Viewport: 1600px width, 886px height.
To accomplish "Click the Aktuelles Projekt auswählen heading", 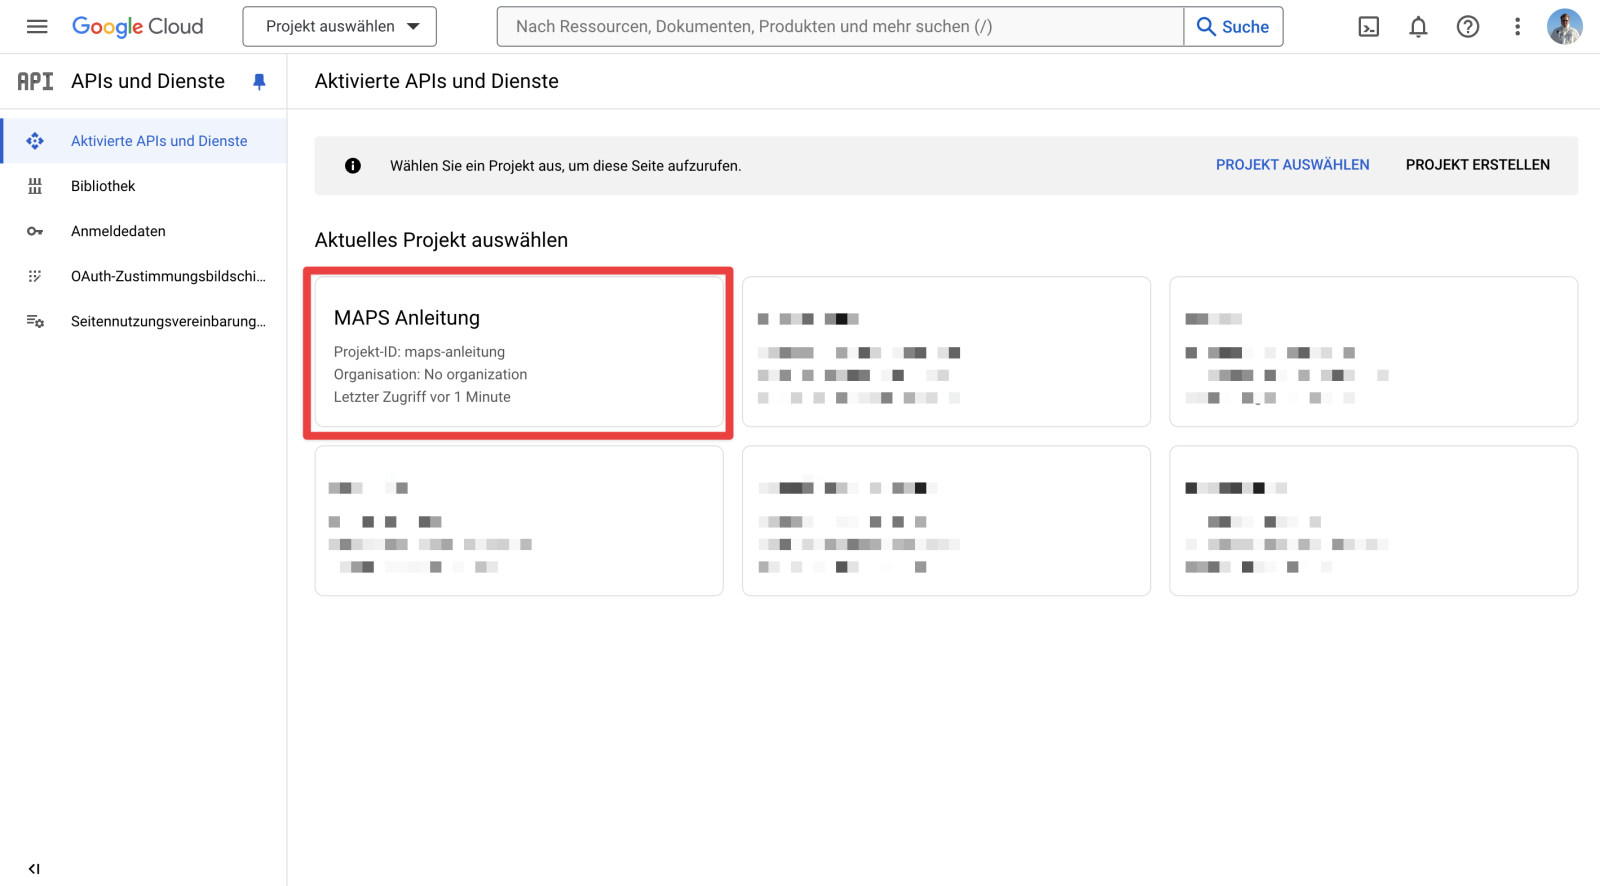I will coord(441,240).
